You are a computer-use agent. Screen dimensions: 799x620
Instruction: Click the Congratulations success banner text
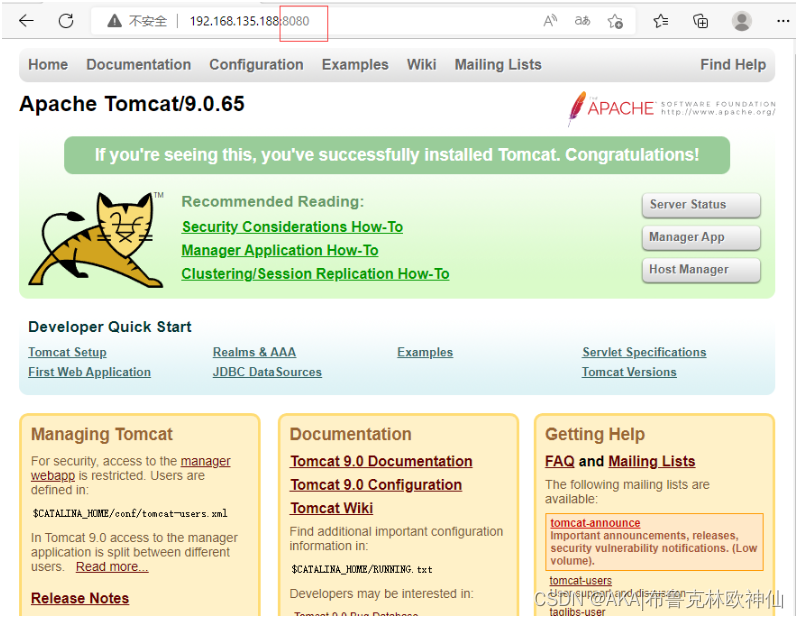tap(397, 155)
